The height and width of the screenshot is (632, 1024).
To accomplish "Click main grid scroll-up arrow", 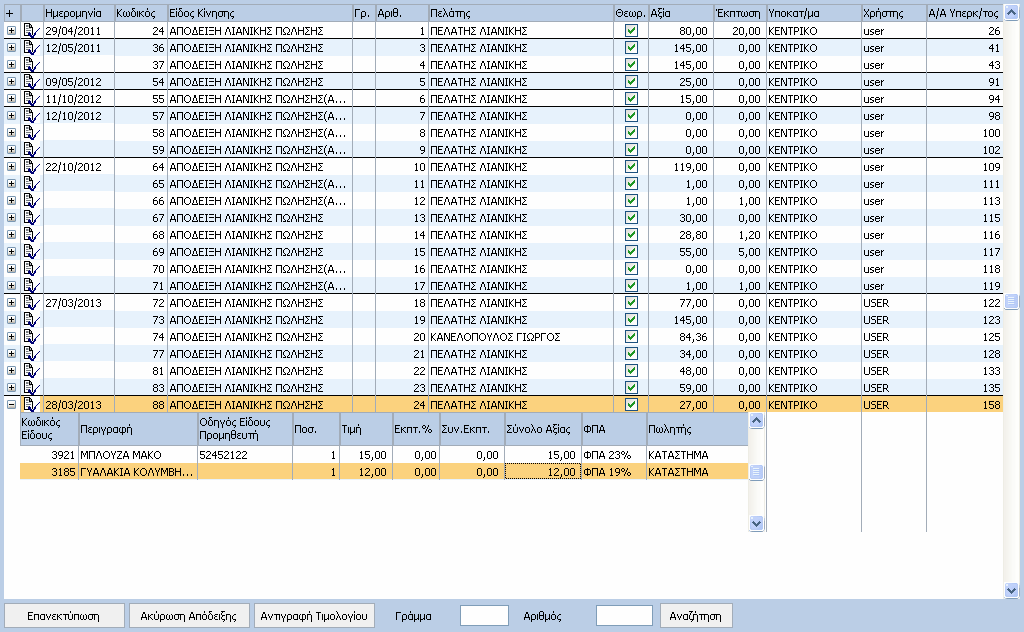I will pyautogui.click(x=1011, y=13).
